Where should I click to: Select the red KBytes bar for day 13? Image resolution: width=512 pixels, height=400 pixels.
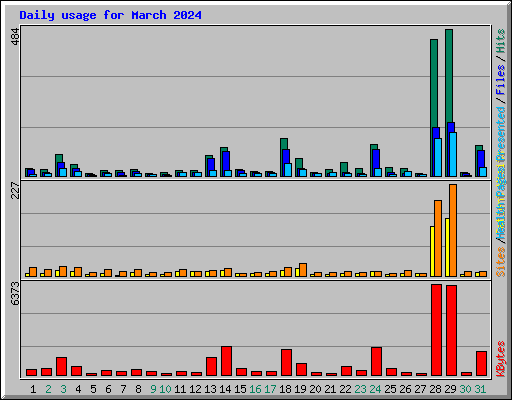211,367
